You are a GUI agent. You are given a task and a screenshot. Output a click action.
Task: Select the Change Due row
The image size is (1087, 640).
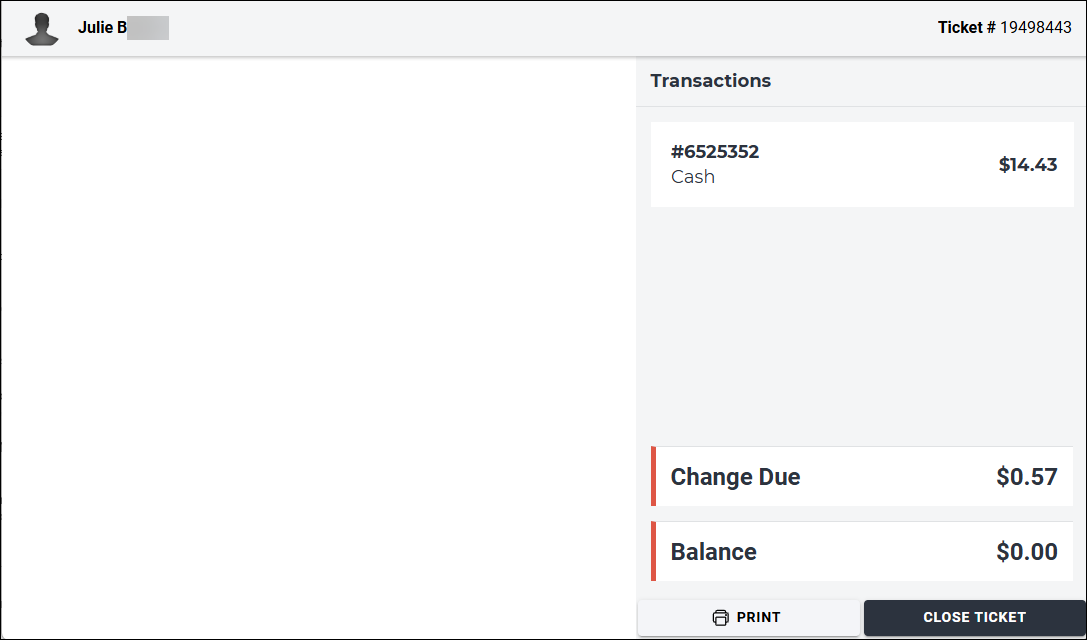tap(862, 476)
